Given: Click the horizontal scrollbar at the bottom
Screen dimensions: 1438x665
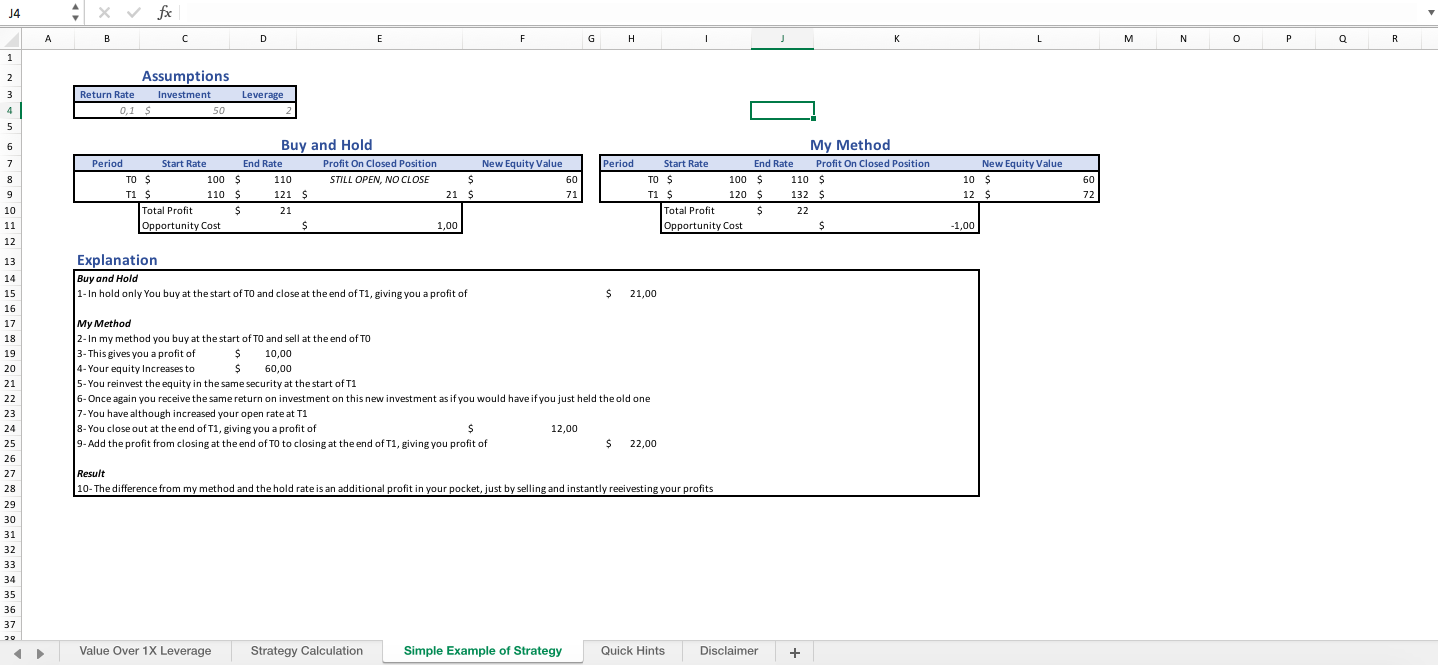Looking at the screenshot, I should click(1100, 652).
